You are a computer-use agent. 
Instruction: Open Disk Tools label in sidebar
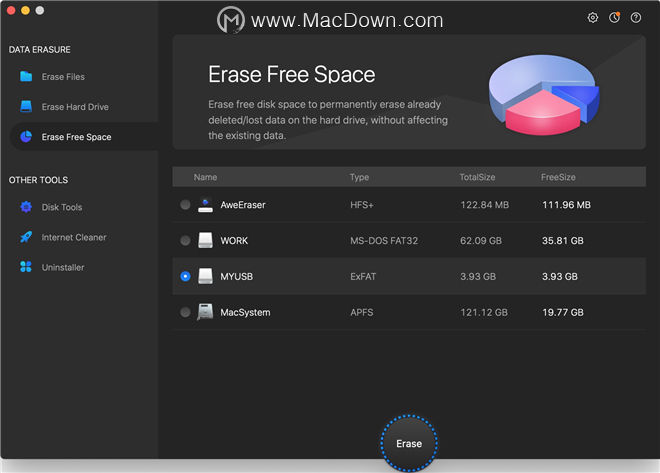point(62,207)
